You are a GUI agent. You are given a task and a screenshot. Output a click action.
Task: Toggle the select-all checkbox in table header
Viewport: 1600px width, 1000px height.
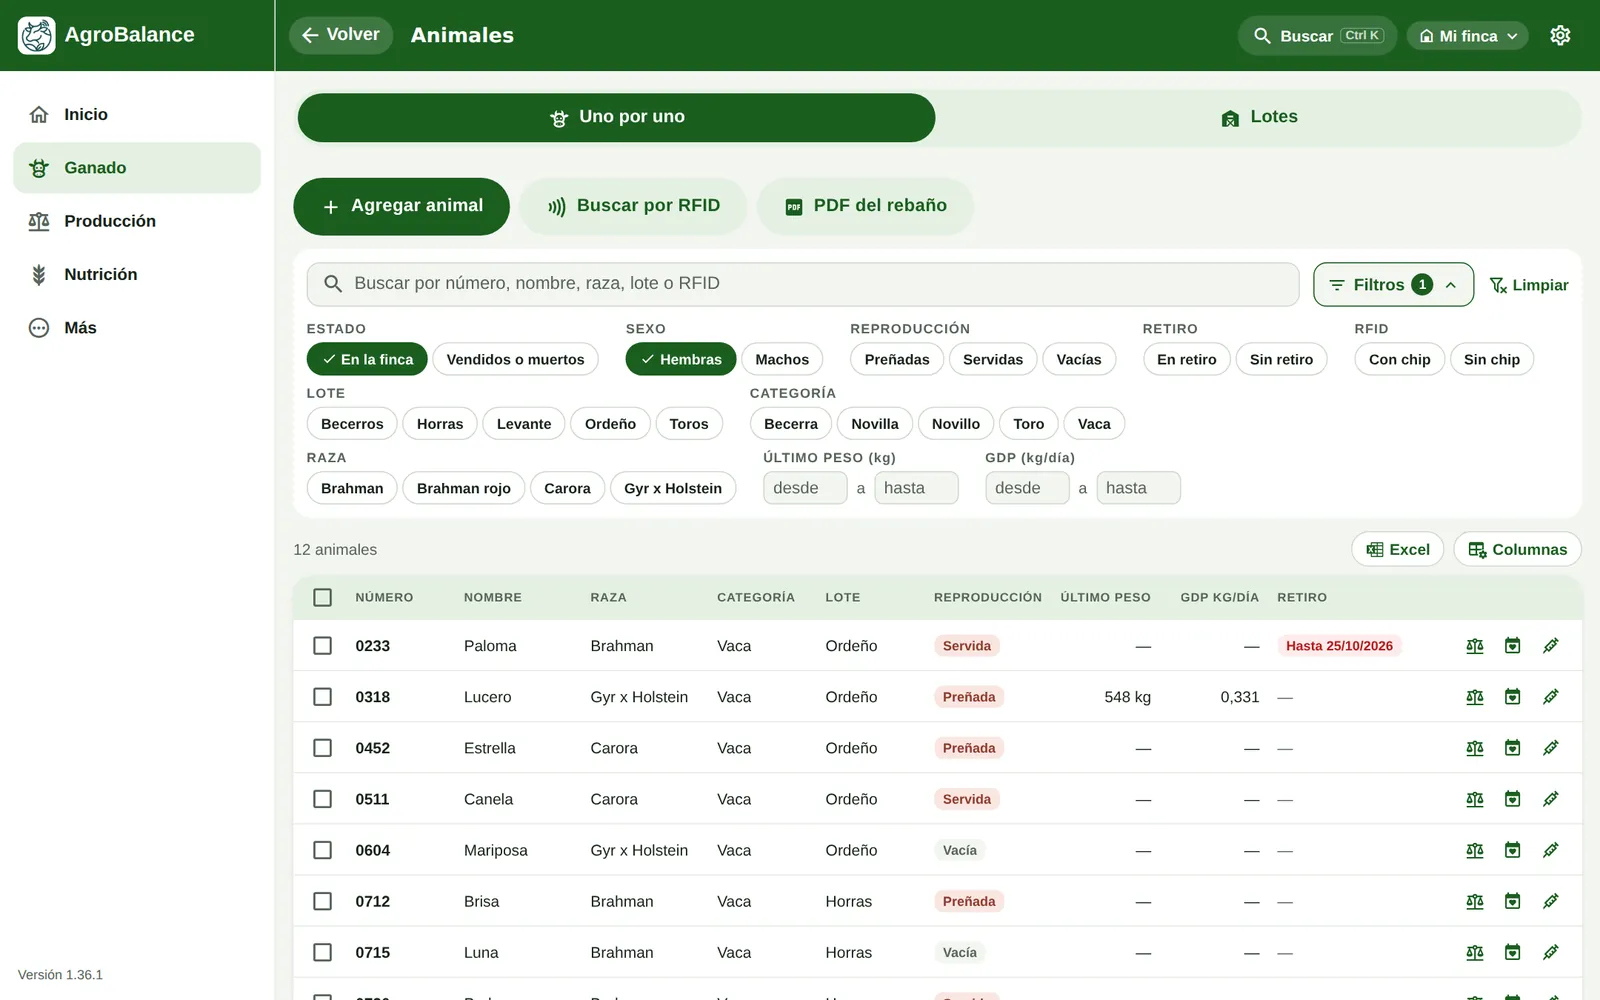(x=322, y=597)
